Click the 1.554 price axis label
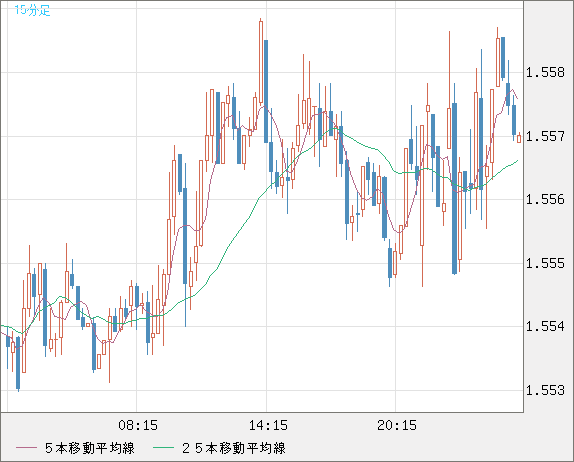The width and height of the screenshot is (574, 462). [545, 326]
